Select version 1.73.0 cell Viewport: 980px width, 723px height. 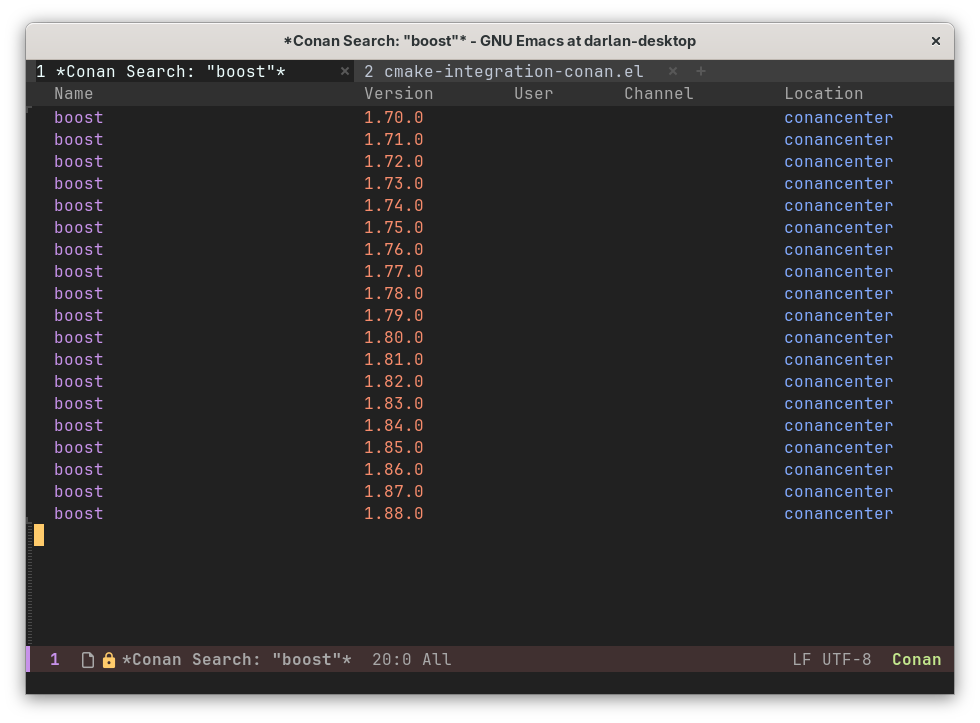pyautogui.click(x=394, y=184)
